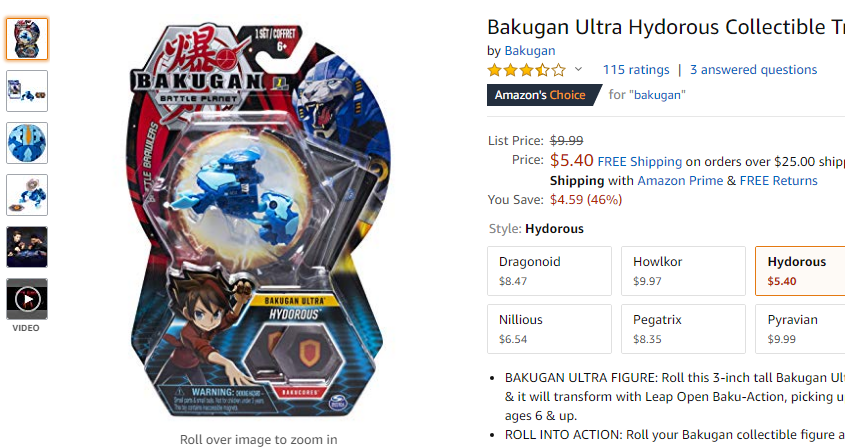Open the Amazon Prime link
The height and width of the screenshot is (447, 845).
[x=680, y=181]
